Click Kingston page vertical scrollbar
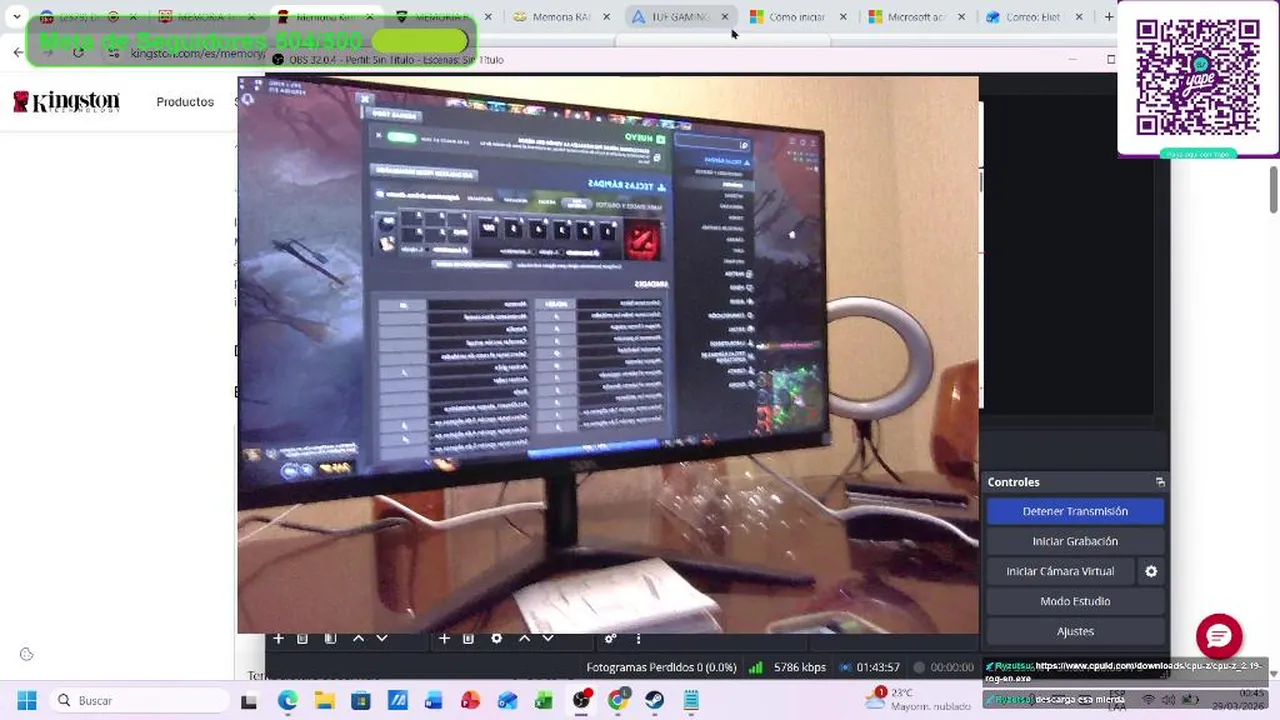This screenshot has height=720, width=1280. (x=1274, y=190)
